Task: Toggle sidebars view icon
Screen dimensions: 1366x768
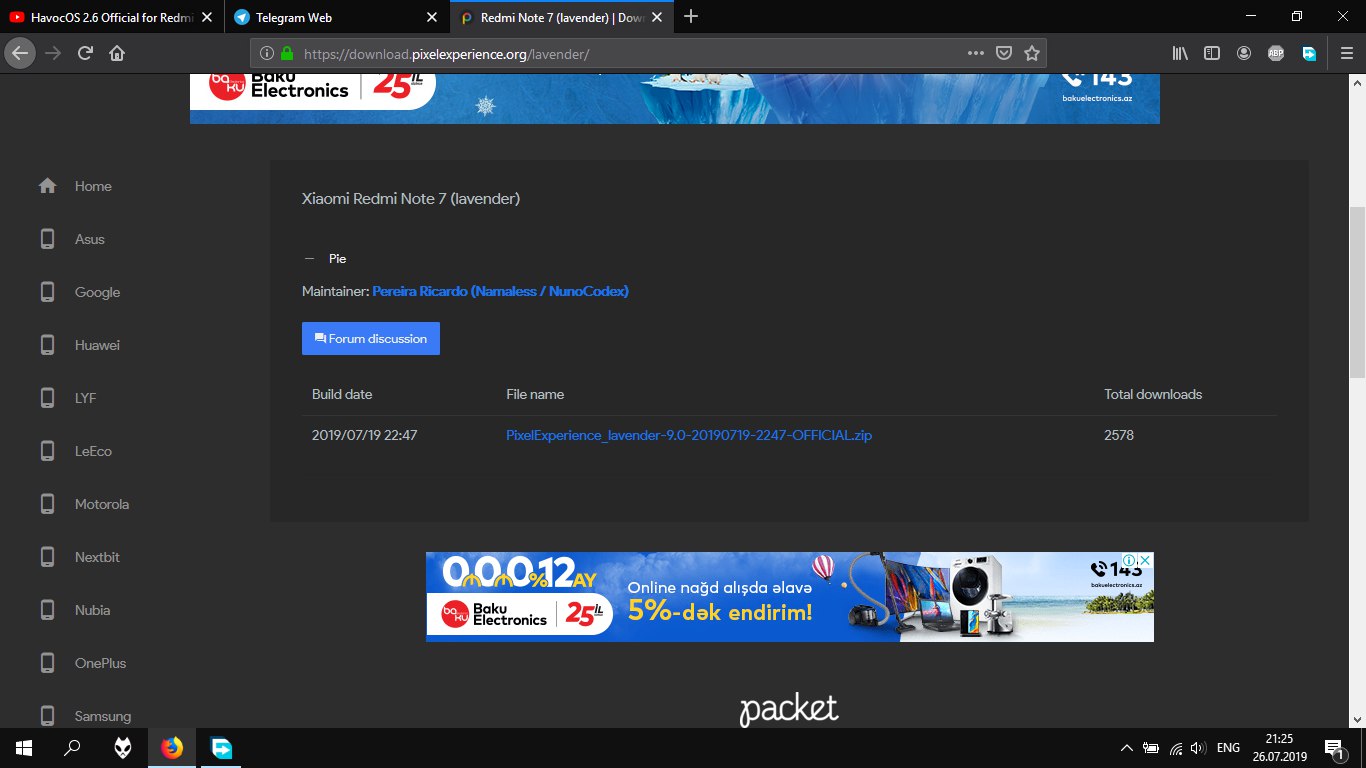Action: (x=1211, y=53)
